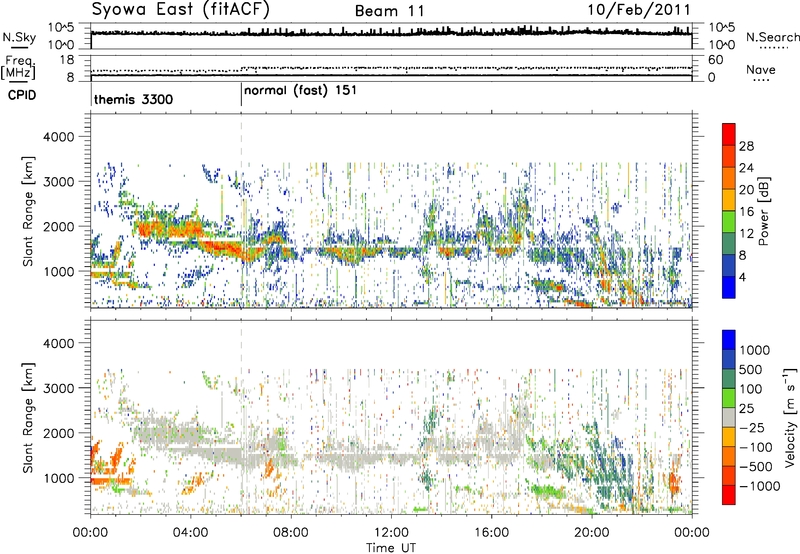Image resolution: width=800 pixels, height=554 pixels.
Task: Select the "Time UT" axis title
Action: (x=391, y=548)
